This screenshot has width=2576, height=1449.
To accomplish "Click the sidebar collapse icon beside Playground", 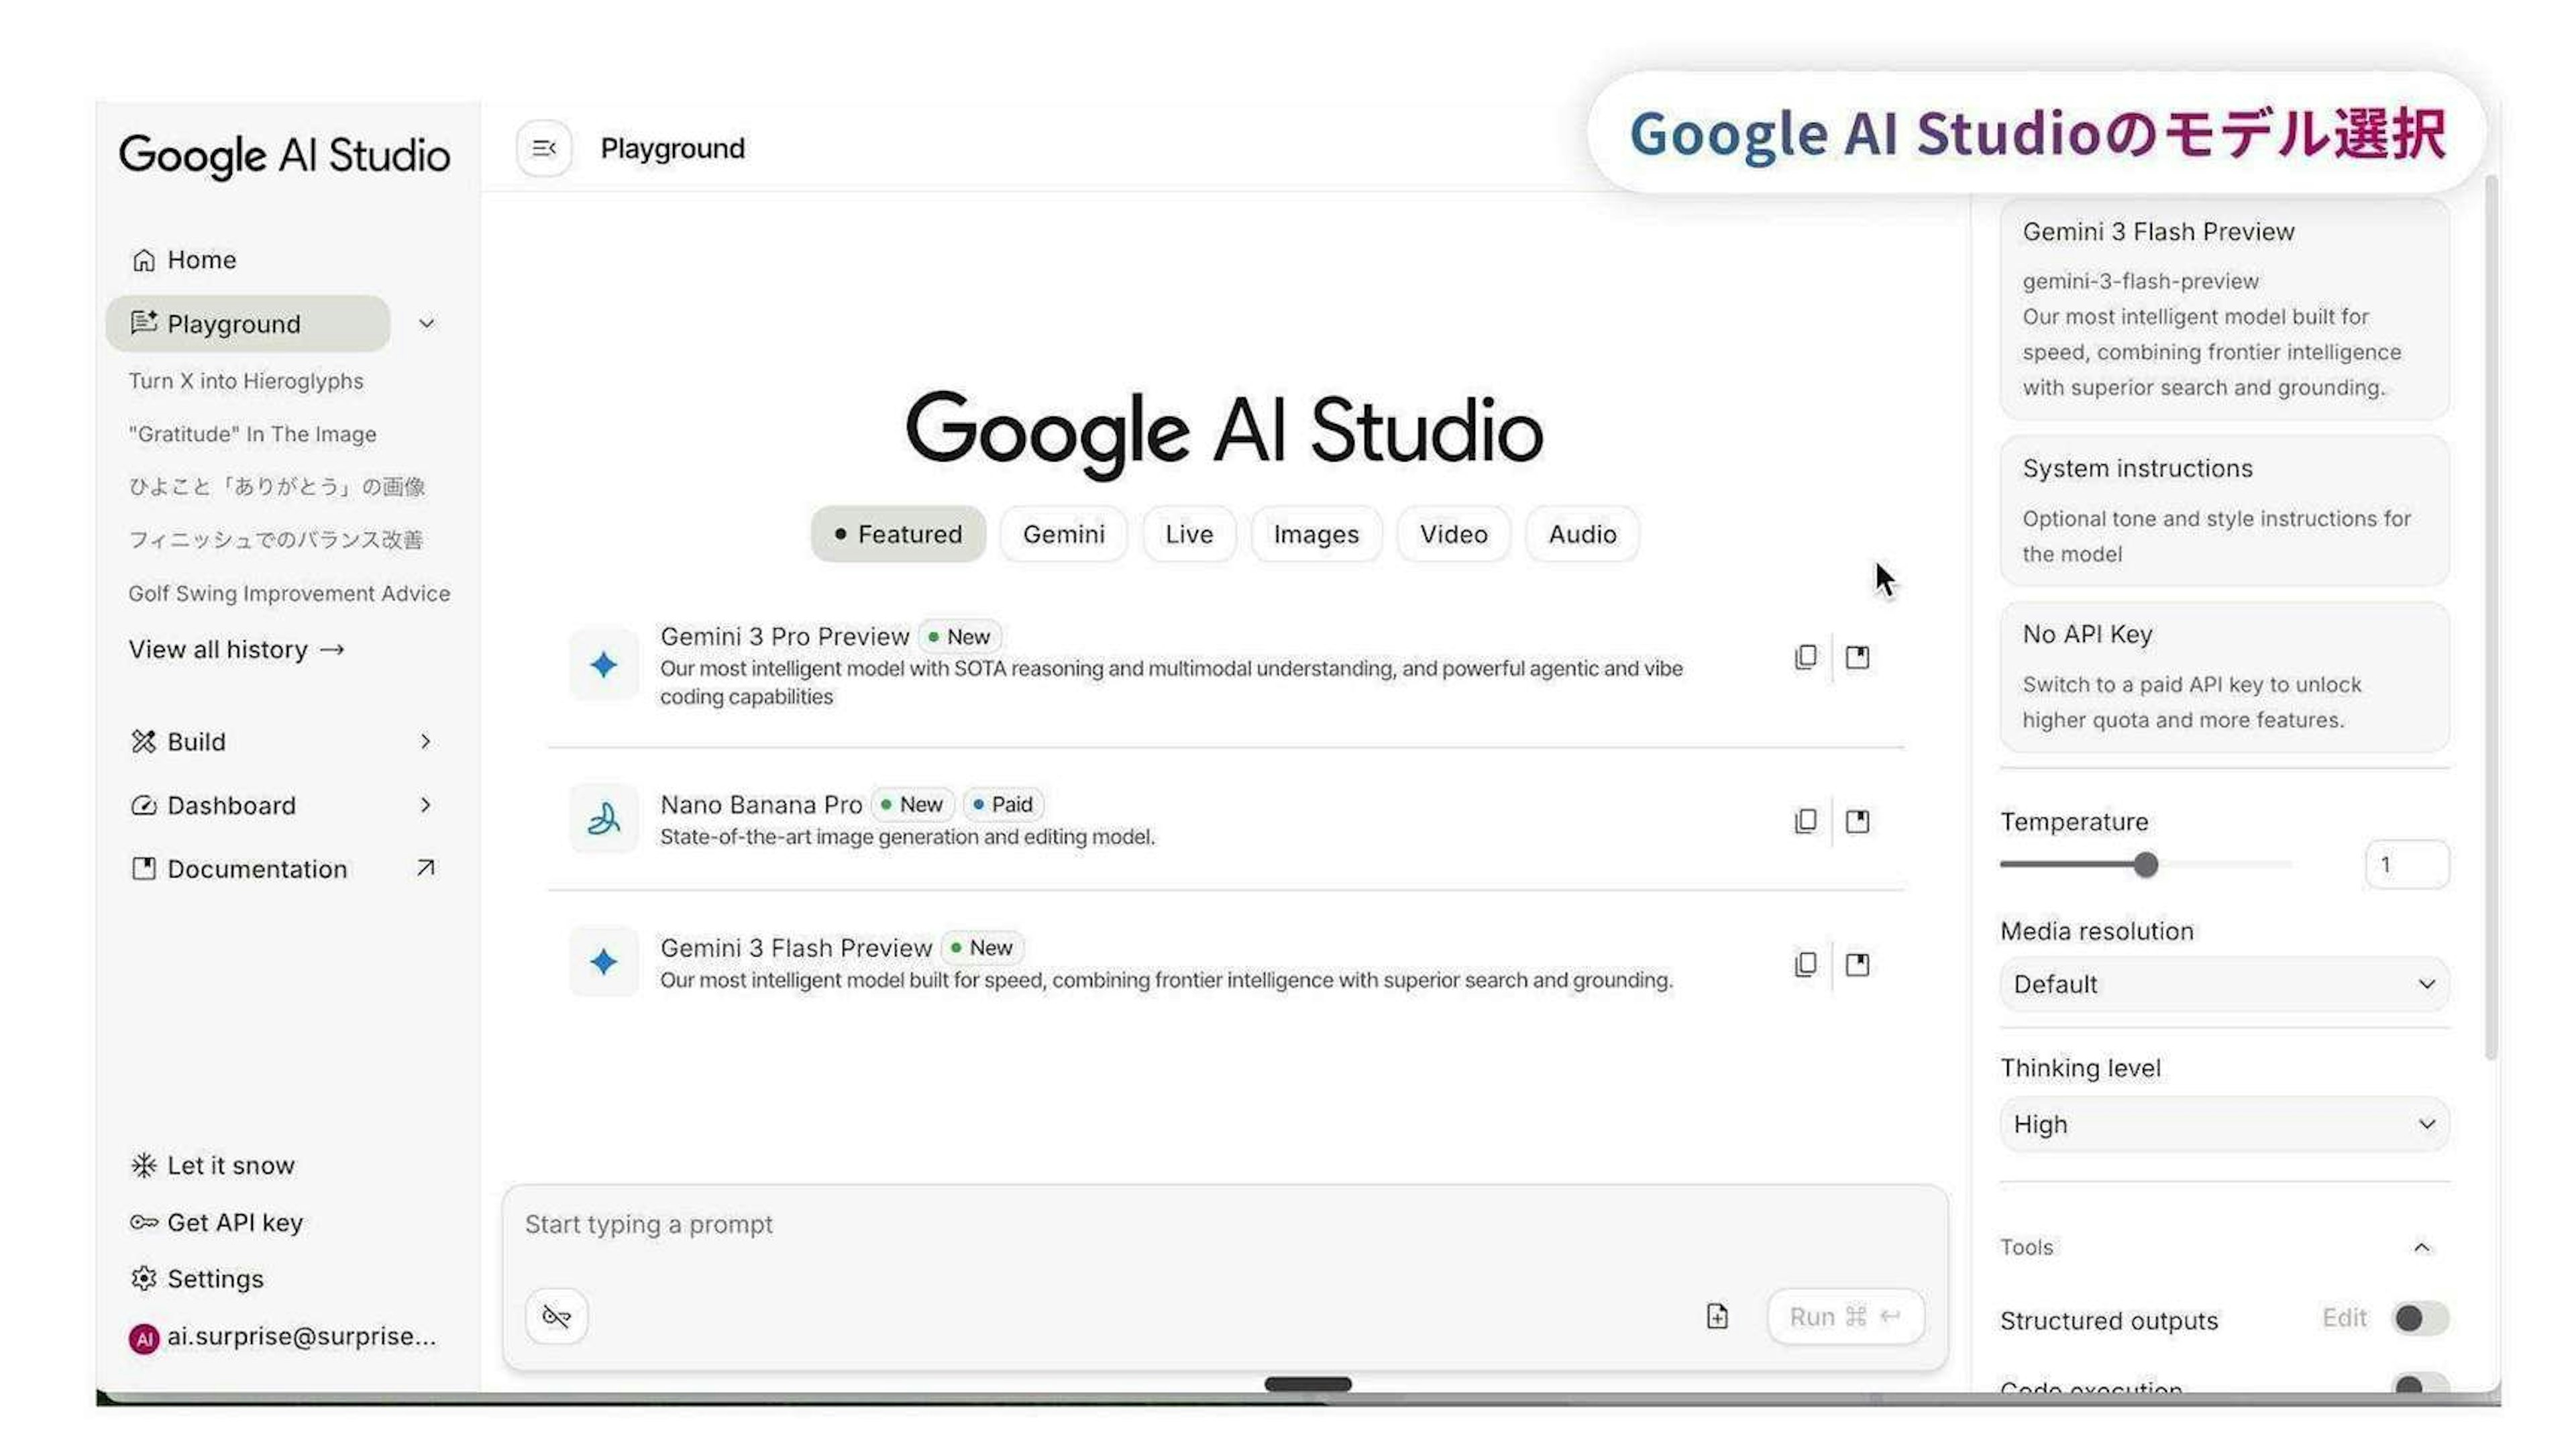I will coord(544,148).
